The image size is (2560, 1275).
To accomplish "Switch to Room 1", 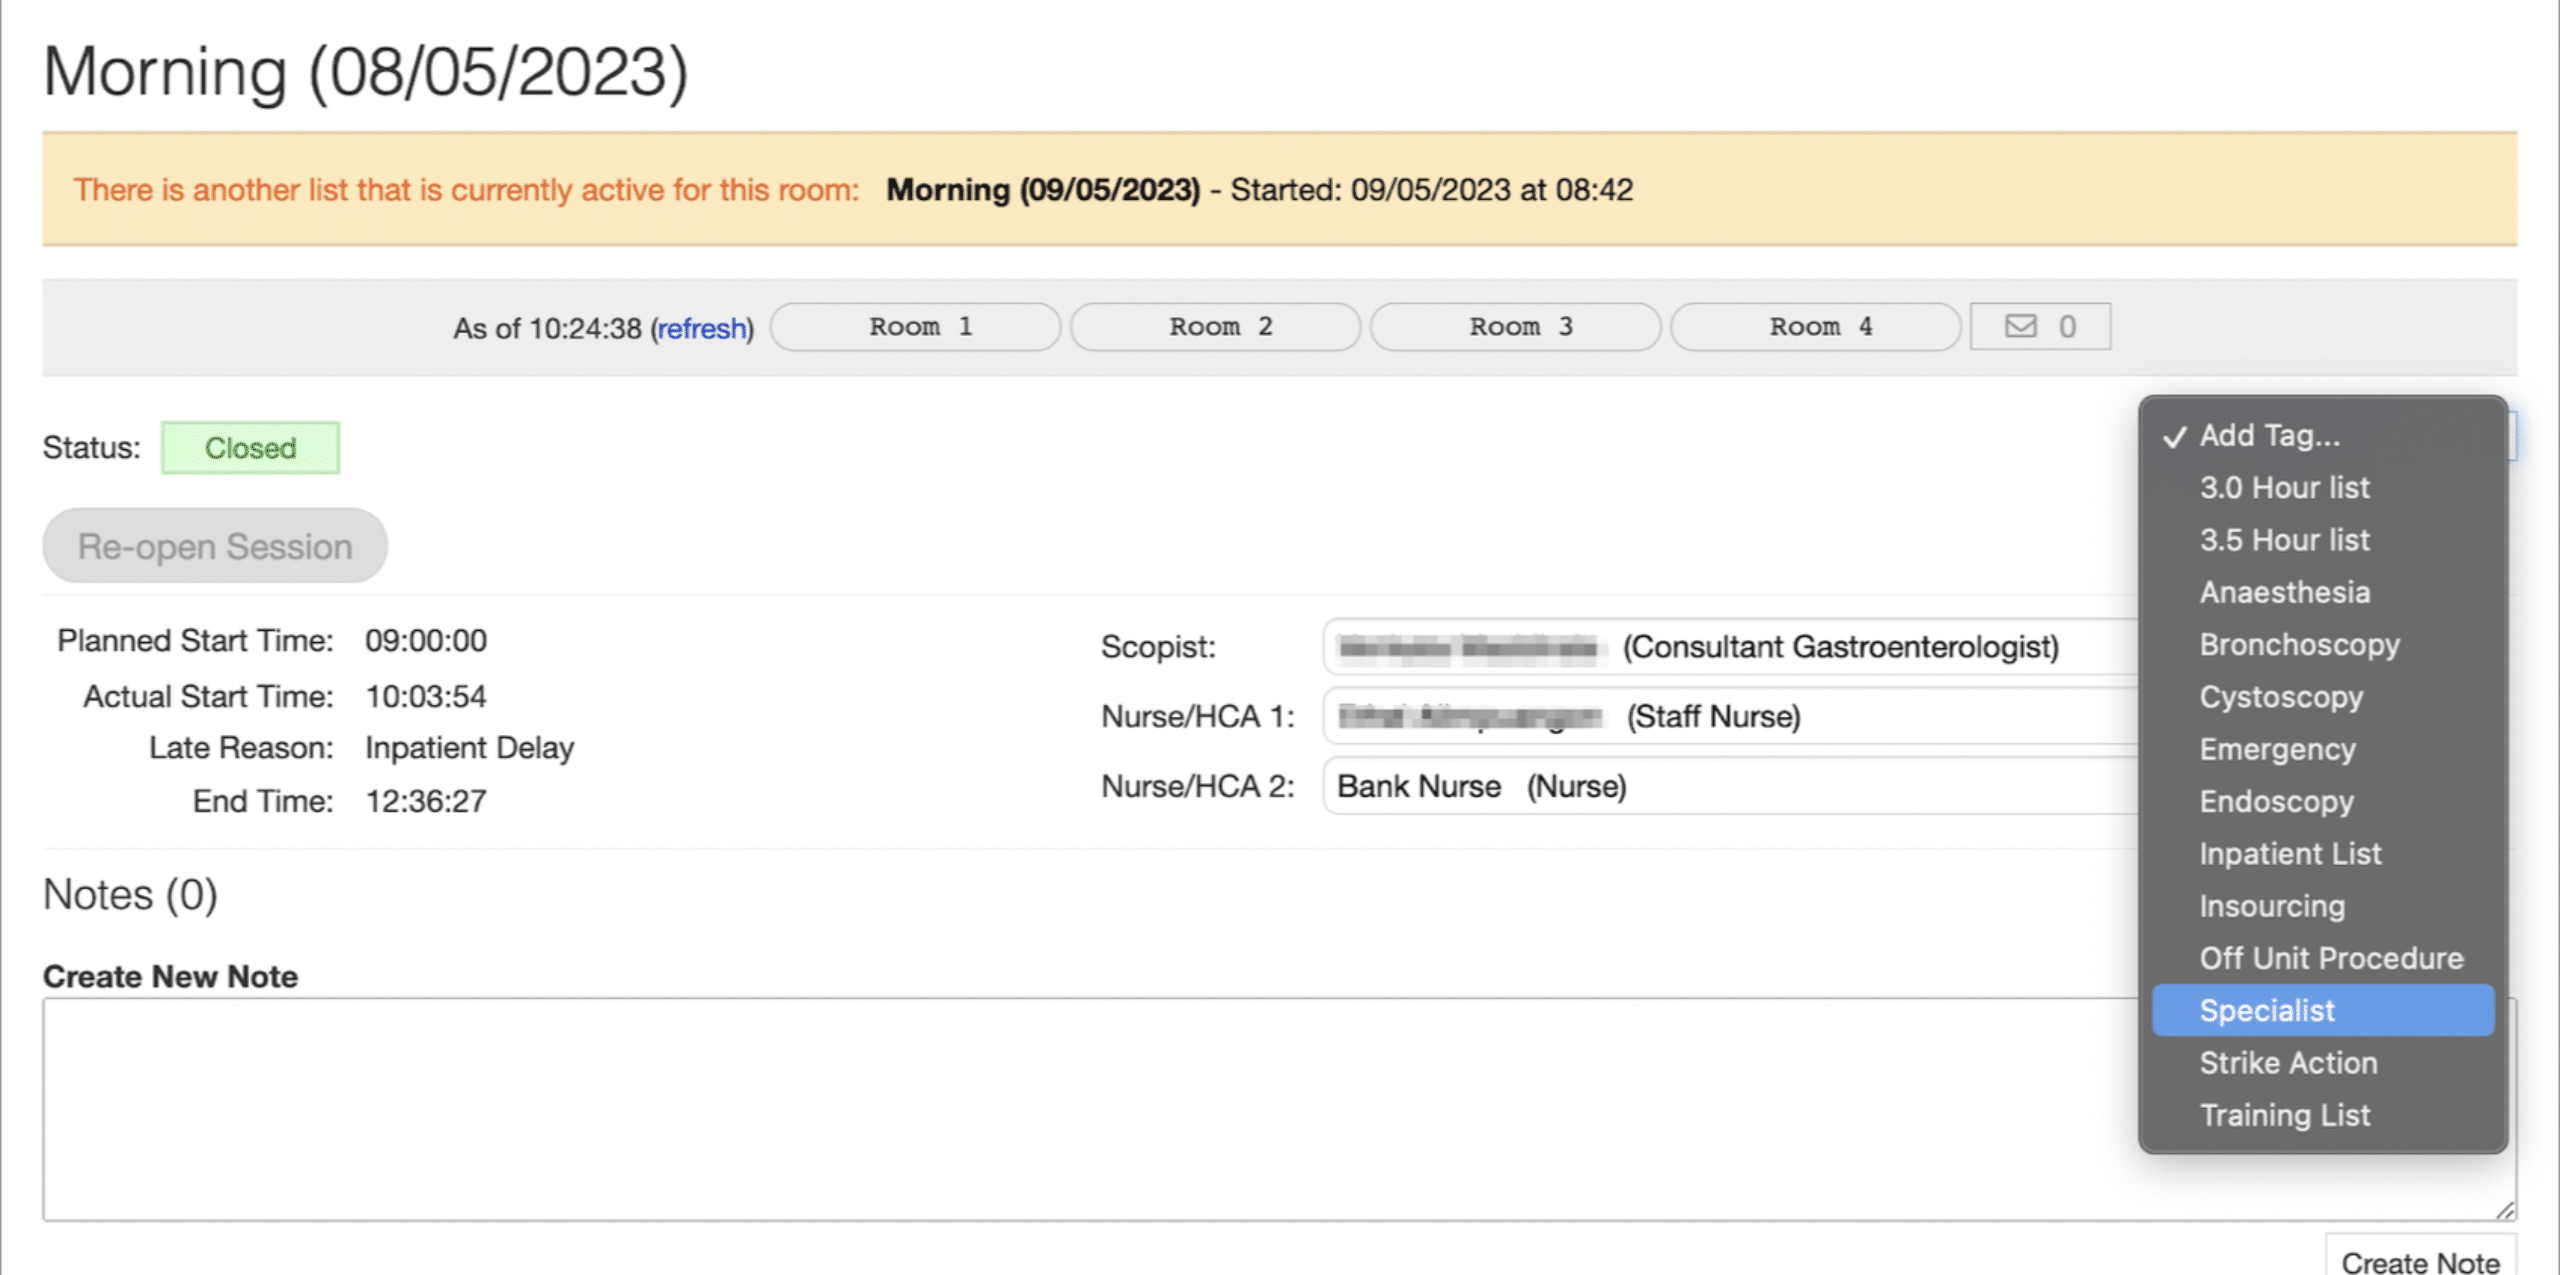I will (916, 326).
